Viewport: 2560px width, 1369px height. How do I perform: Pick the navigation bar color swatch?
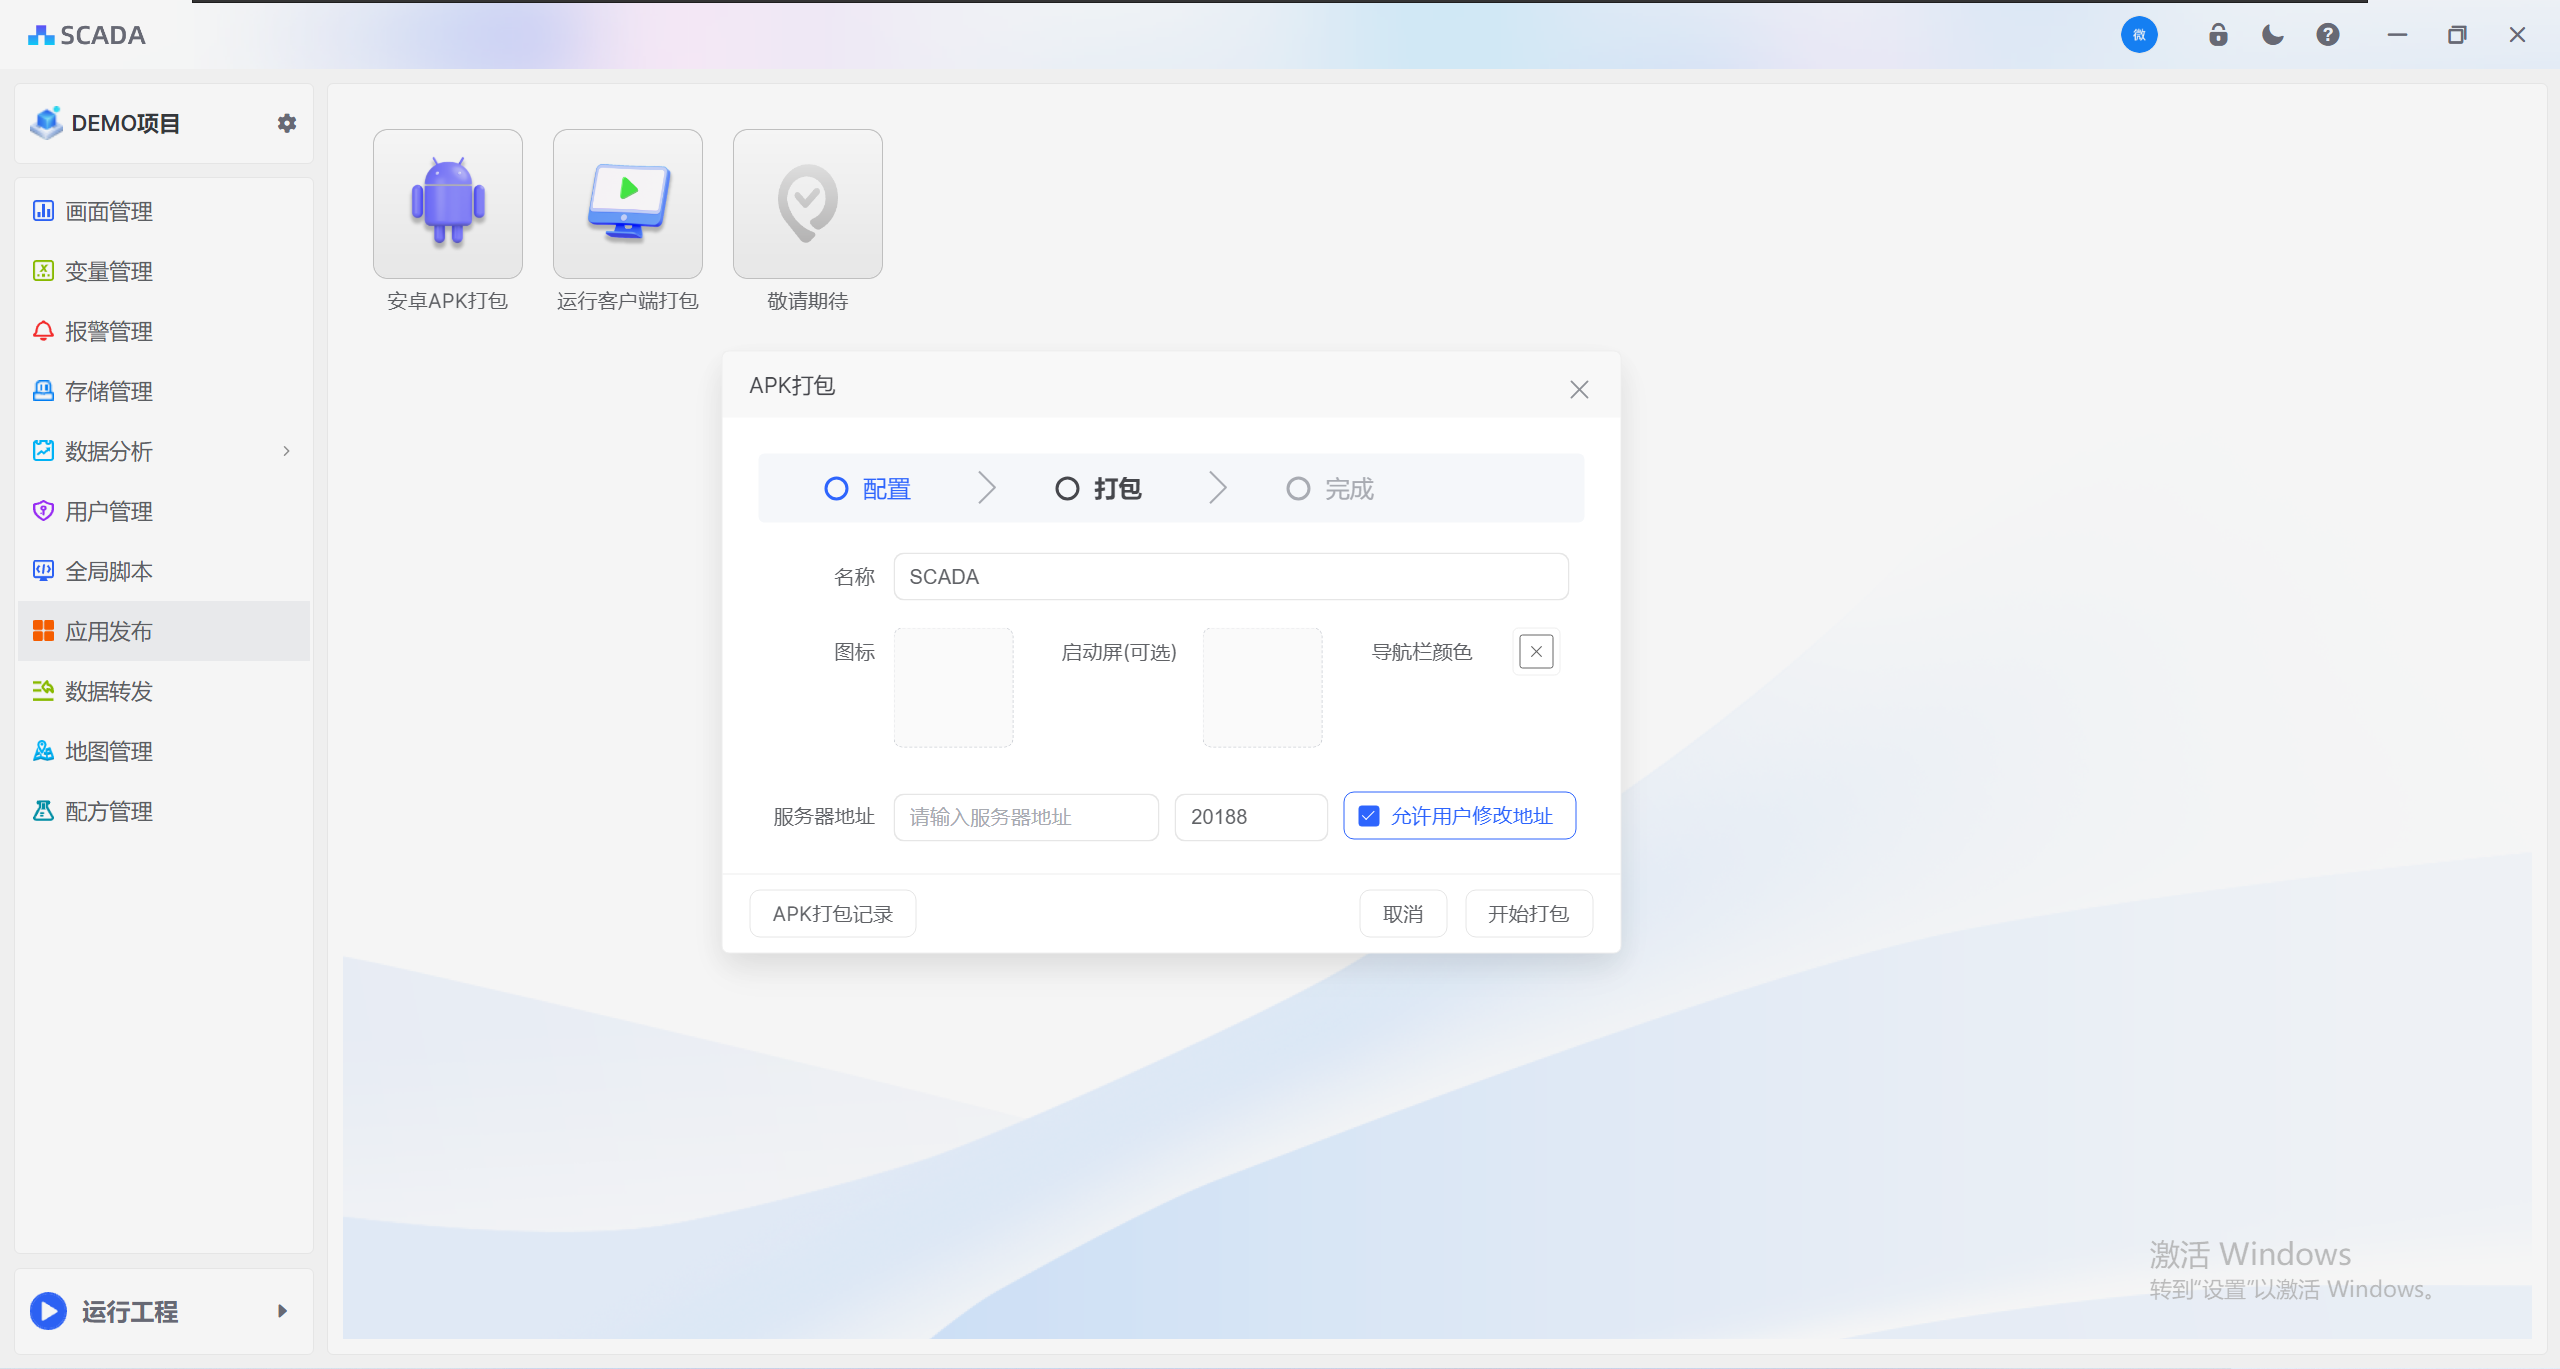click(x=1536, y=652)
